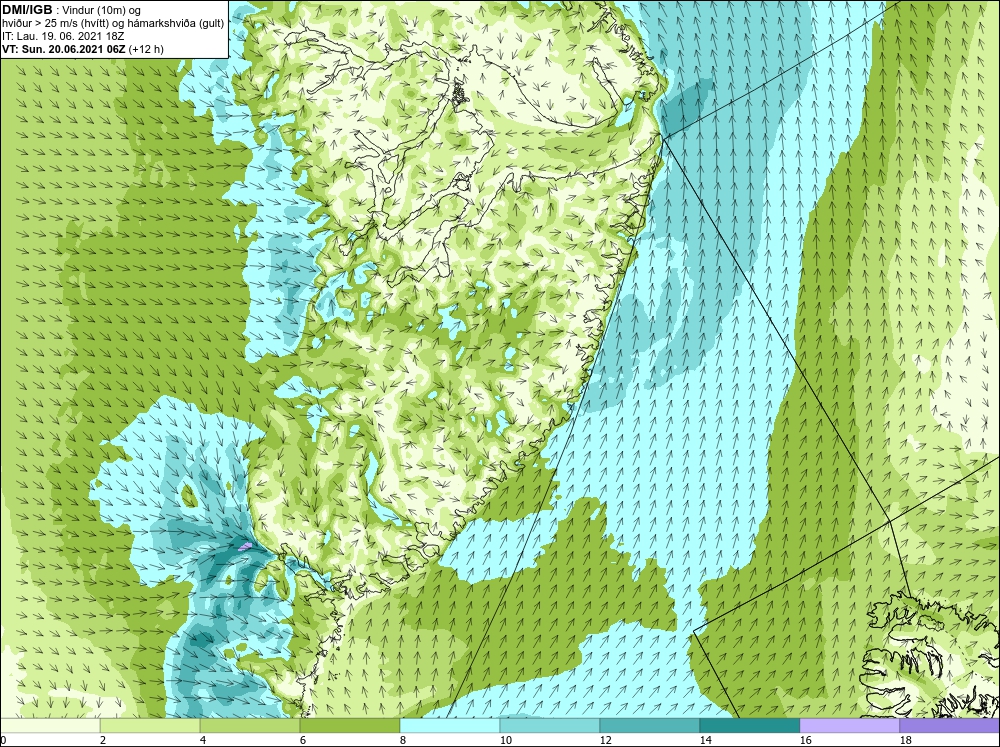This screenshot has height=747, width=1000.
Task: Click the 'VT: Sun. 20.06.2021 06Z' valid time
Action: [x=64, y=48]
